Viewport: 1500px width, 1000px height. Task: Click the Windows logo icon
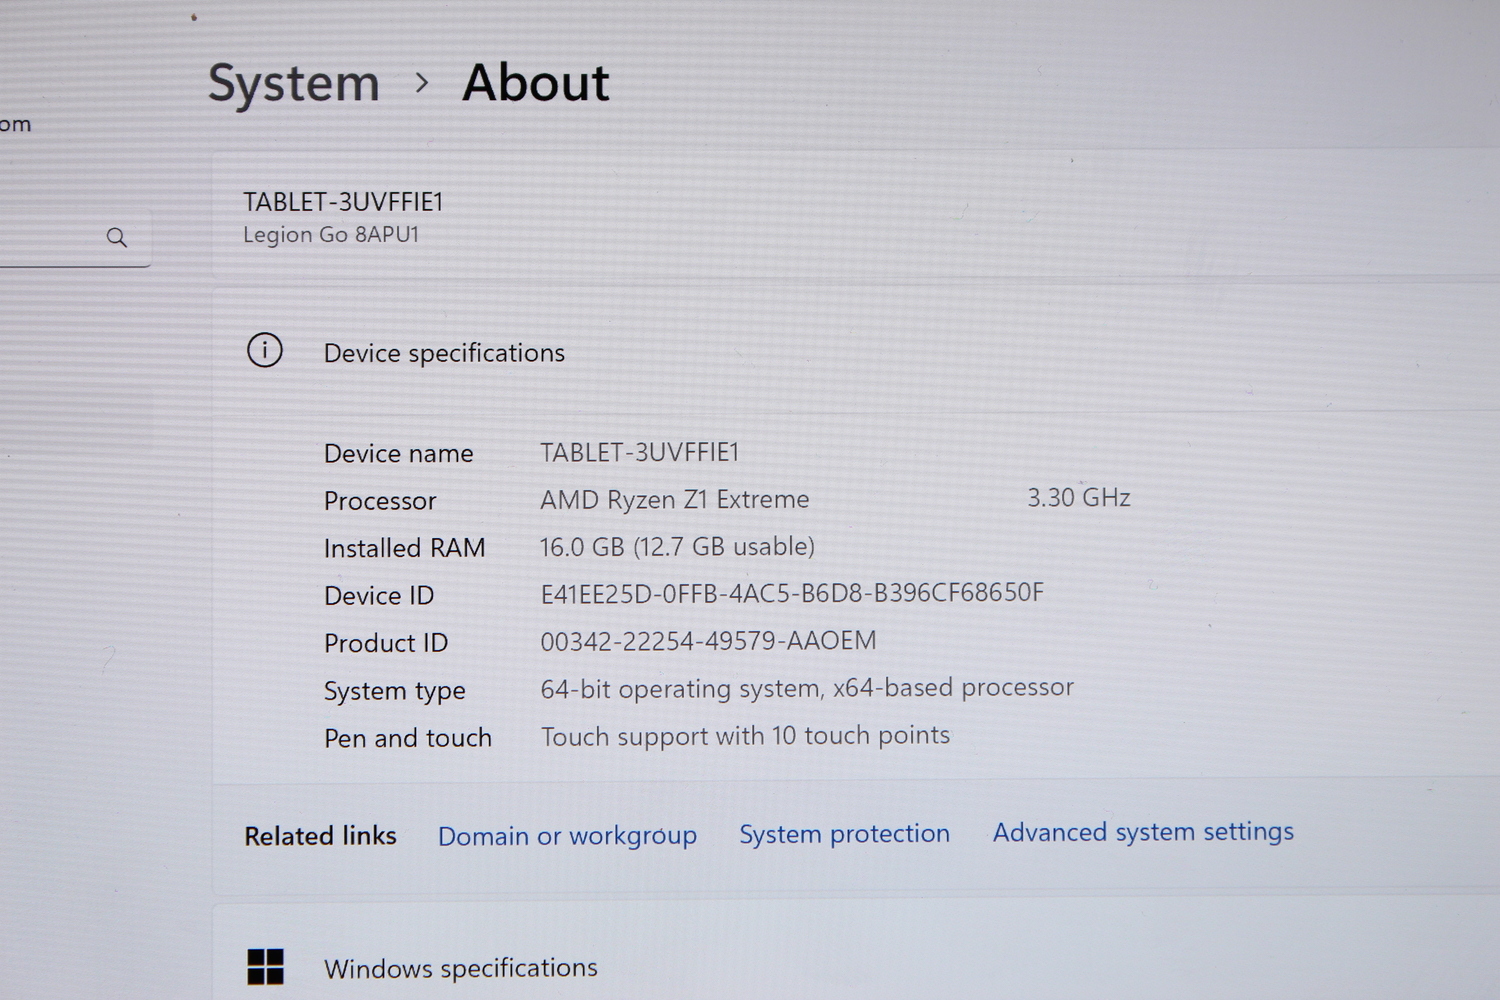tap(265, 967)
